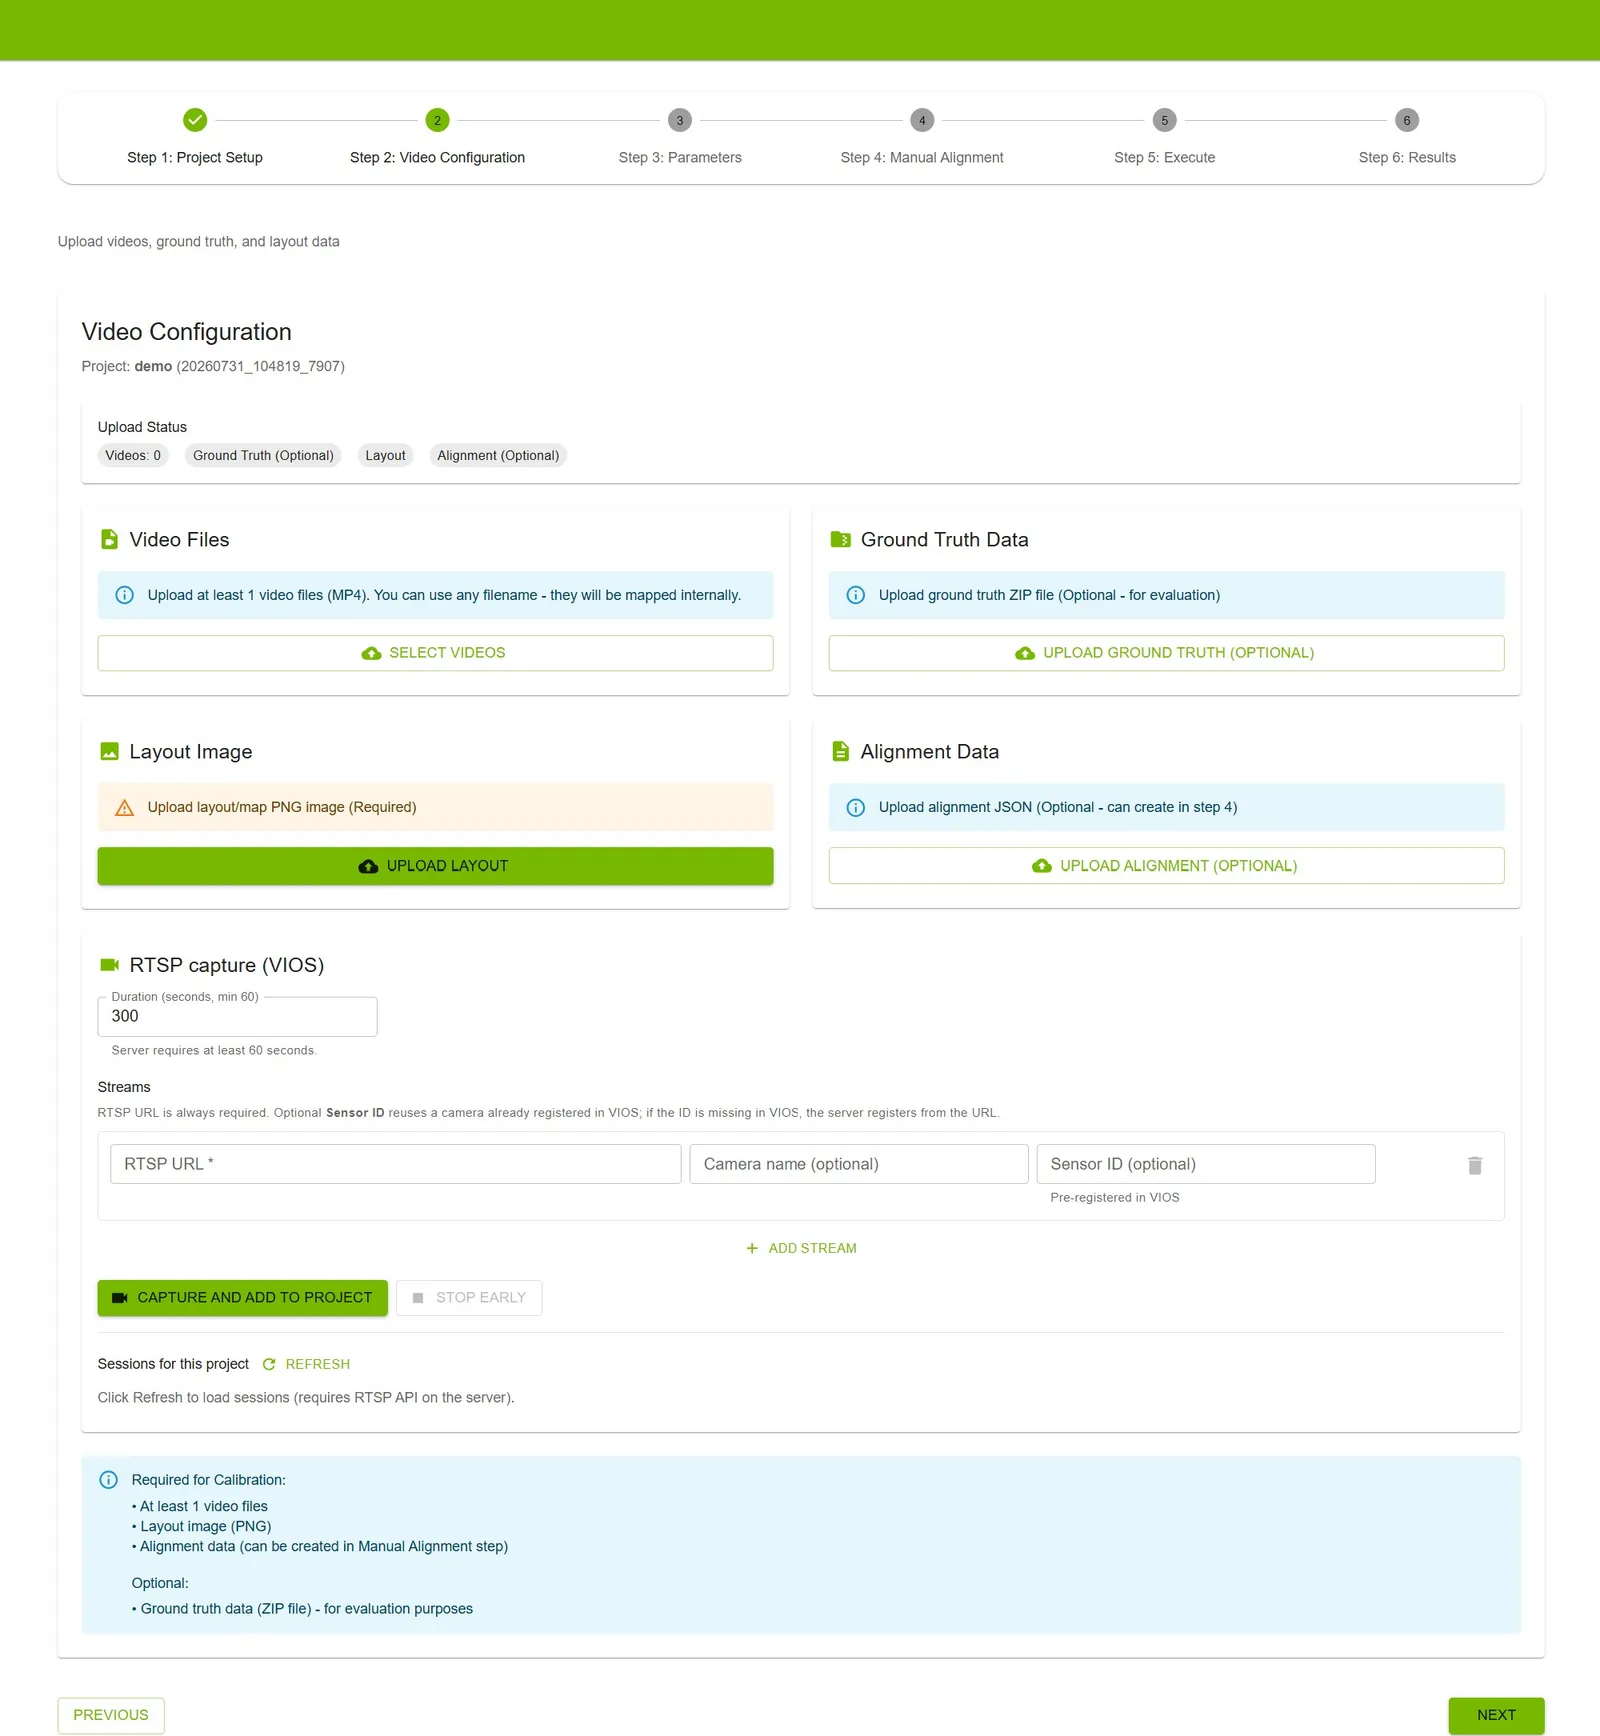
Task: Focus the RTSP URL field
Action: [x=396, y=1164]
